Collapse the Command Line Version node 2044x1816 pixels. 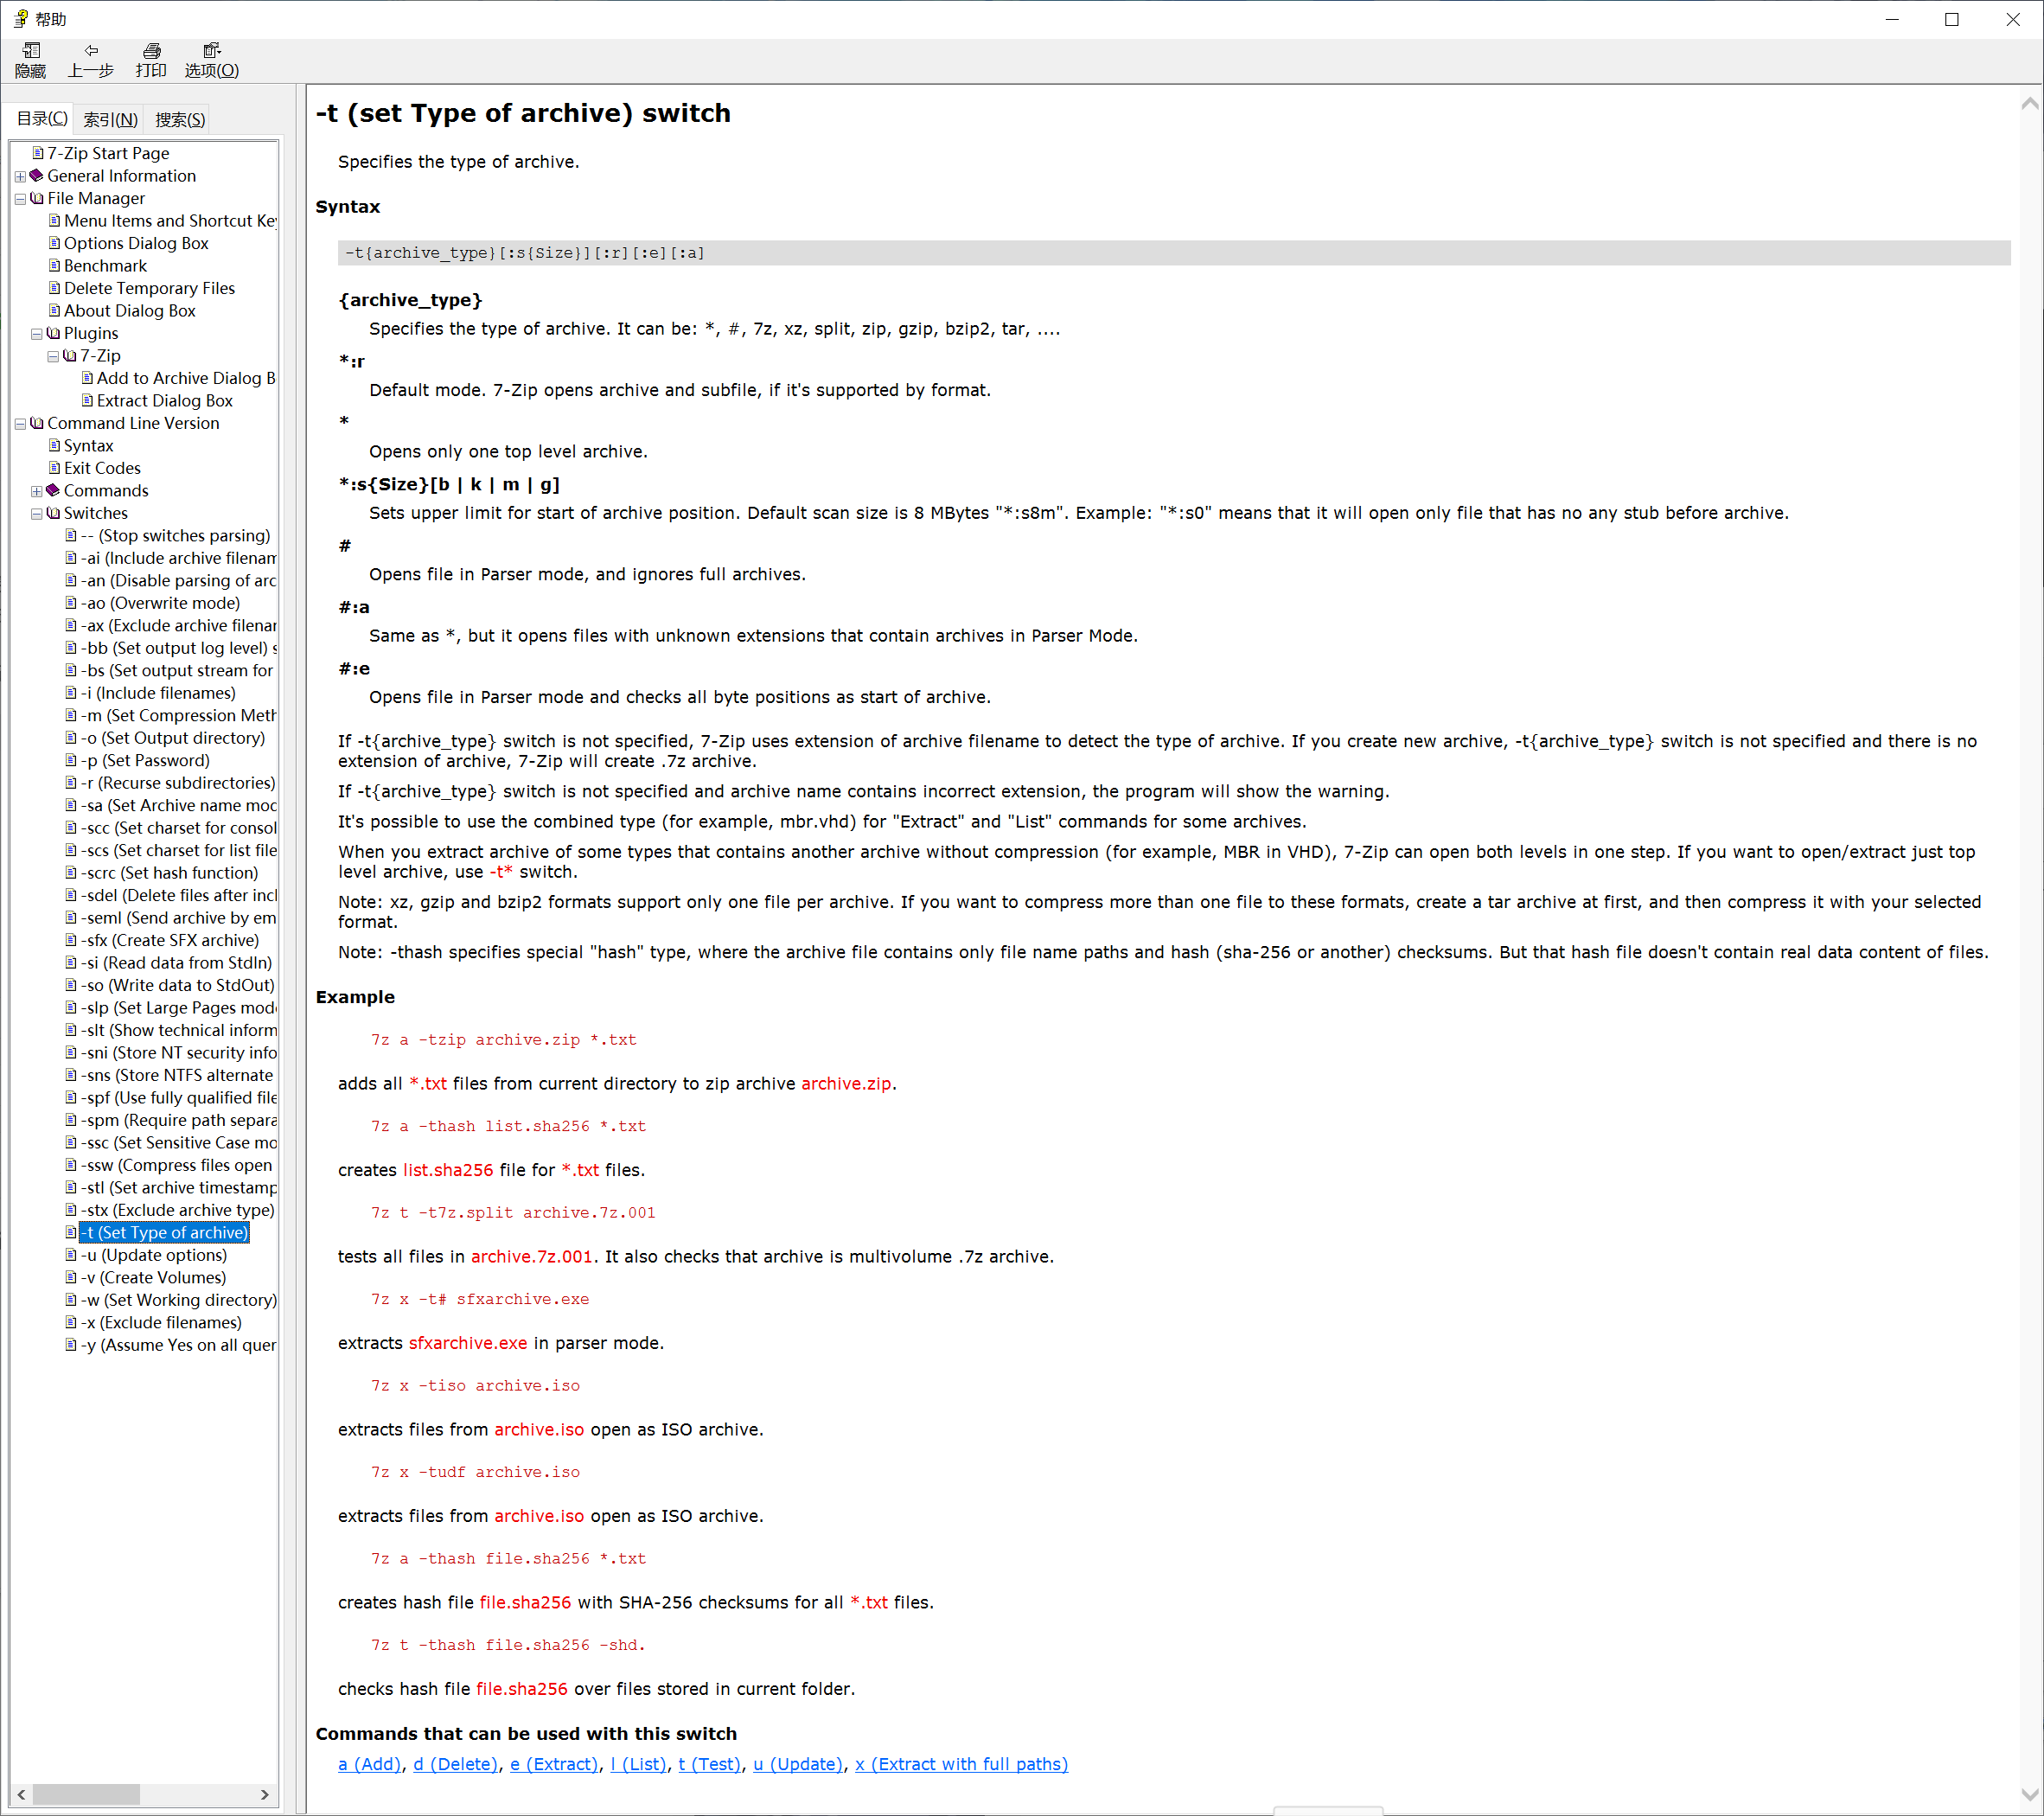pos(20,424)
